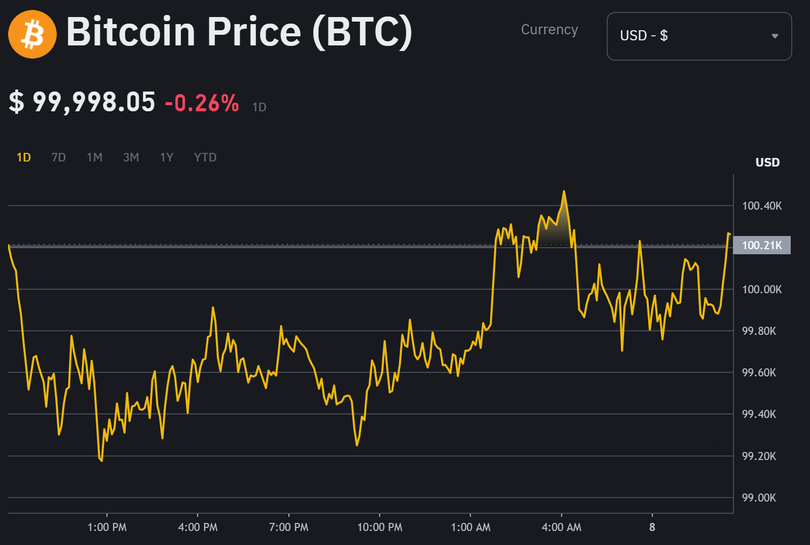
Task: Select the 1D time range tab
Action: [x=24, y=157]
